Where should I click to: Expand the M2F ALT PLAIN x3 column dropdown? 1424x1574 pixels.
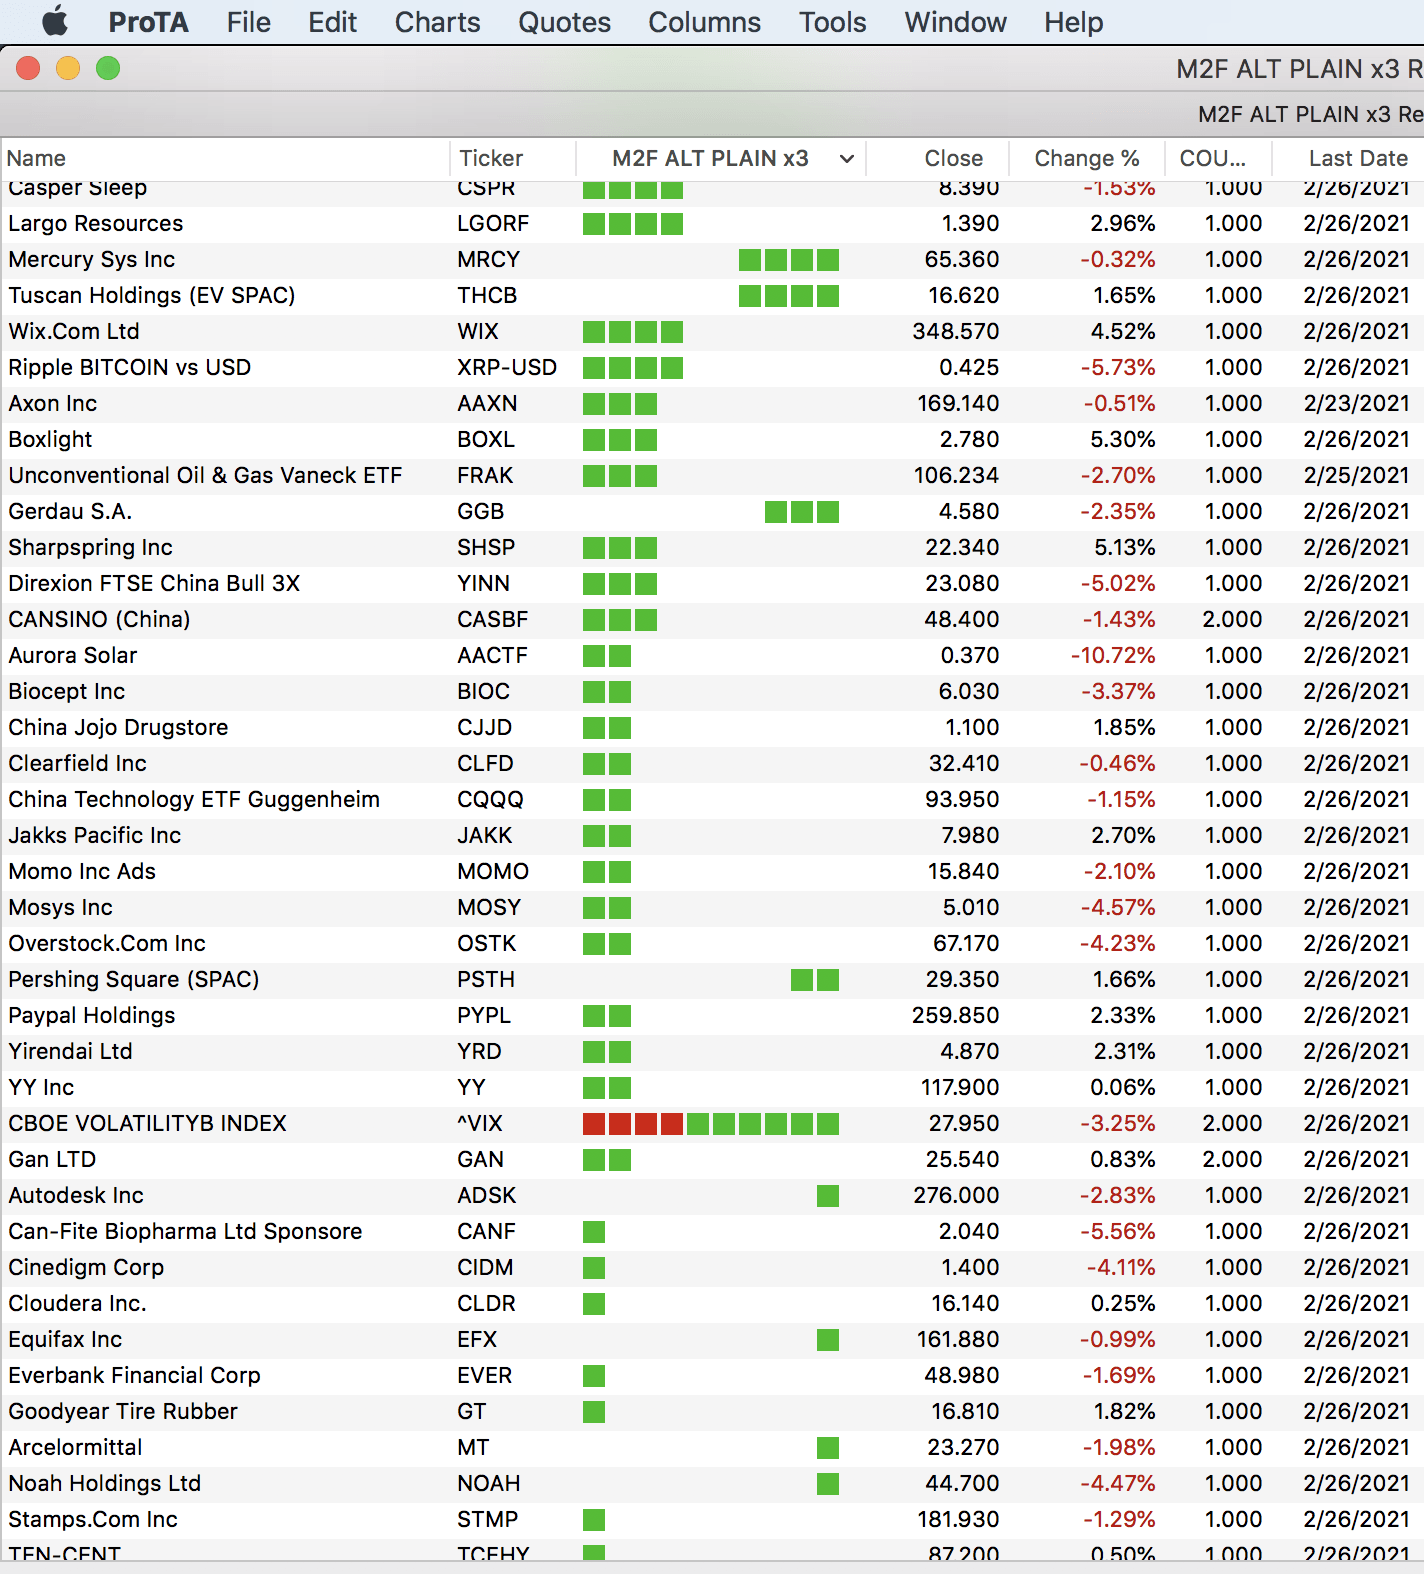[846, 159]
